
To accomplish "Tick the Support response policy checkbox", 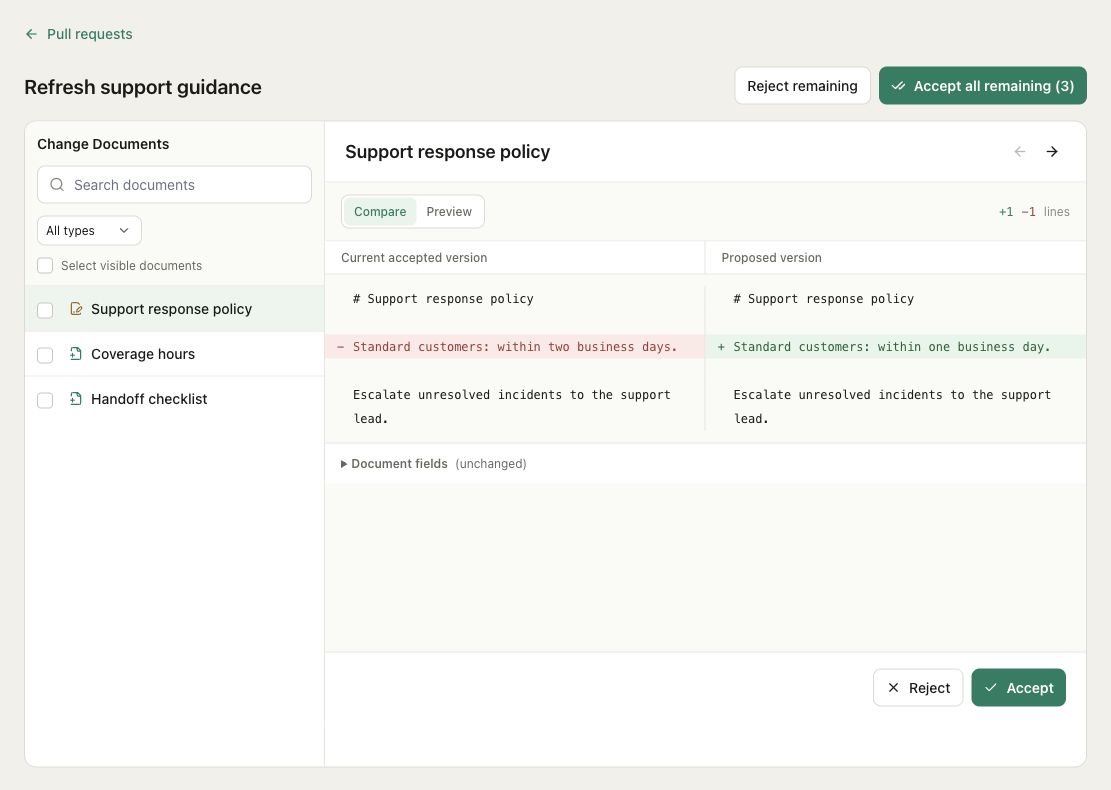I will click(x=45, y=310).
